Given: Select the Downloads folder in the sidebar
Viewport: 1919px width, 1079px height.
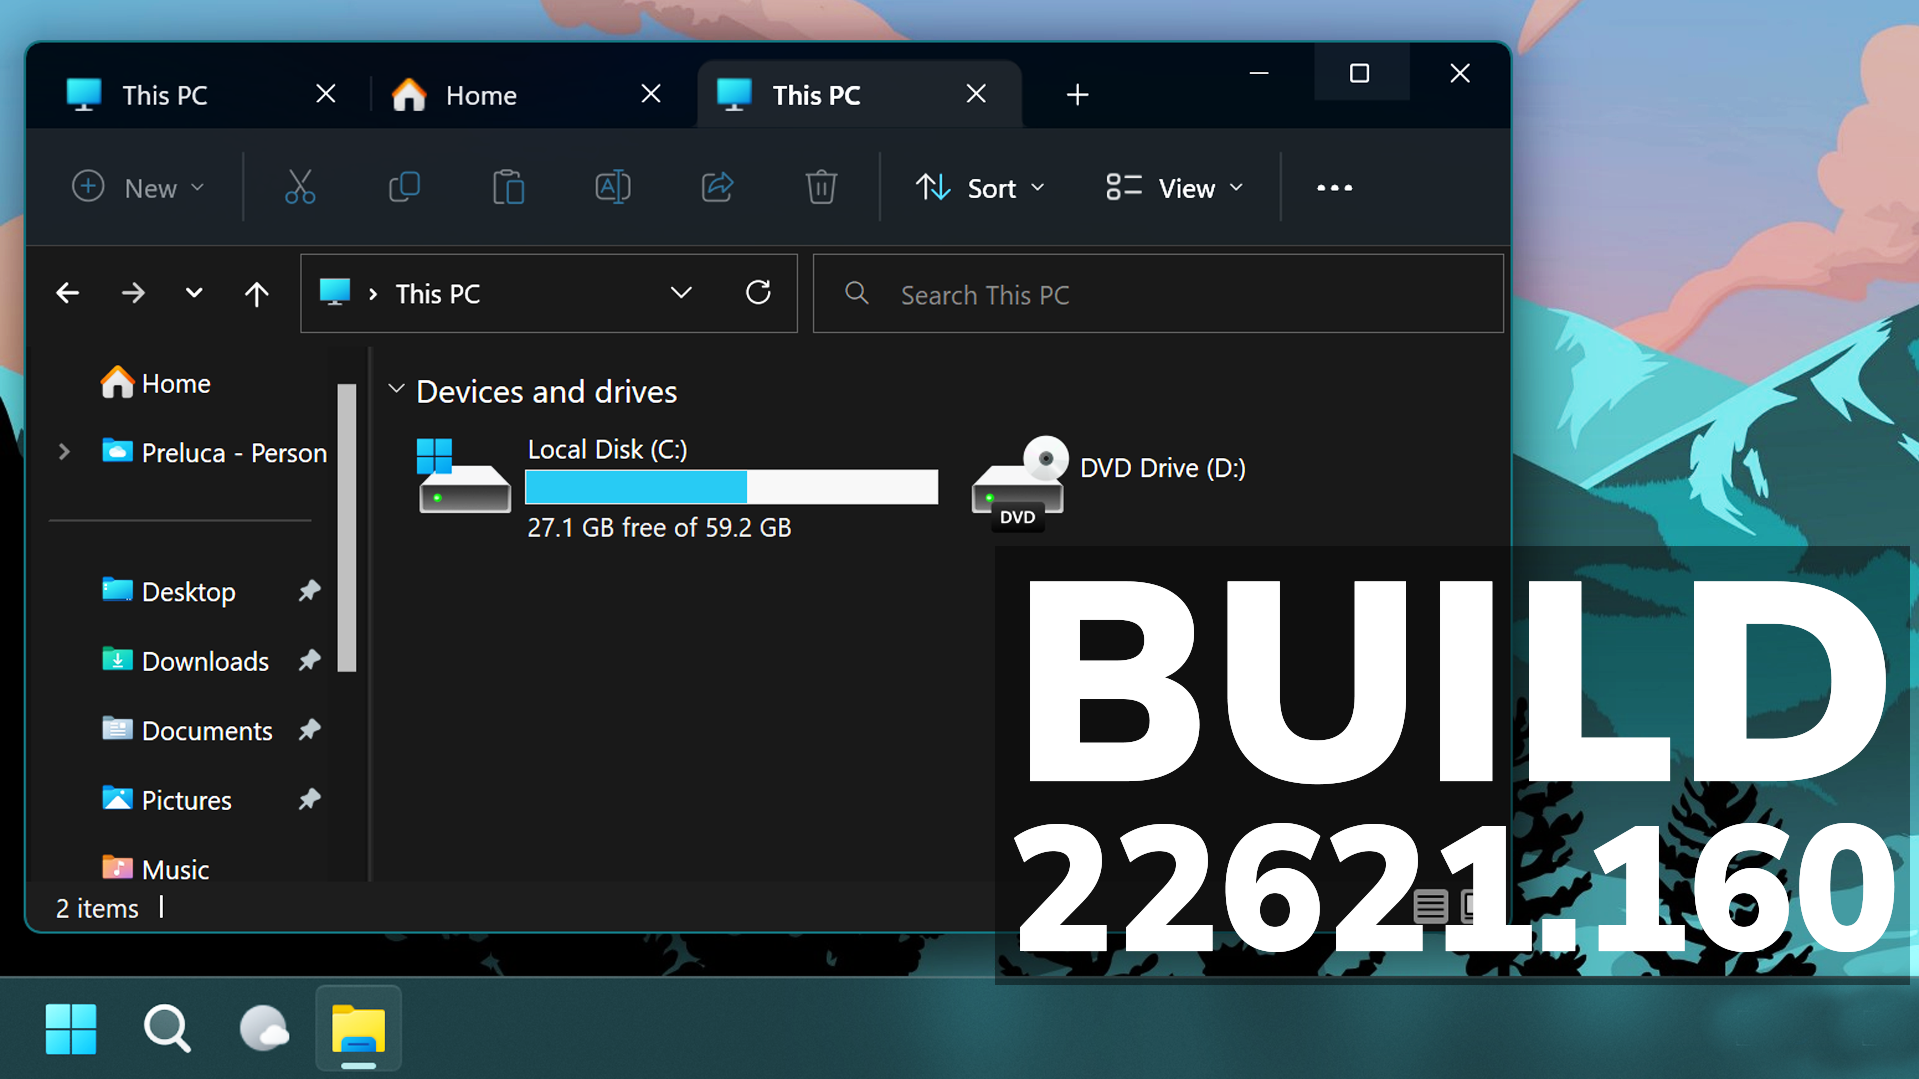Looking at the screenshot, I should coord(205,660).
